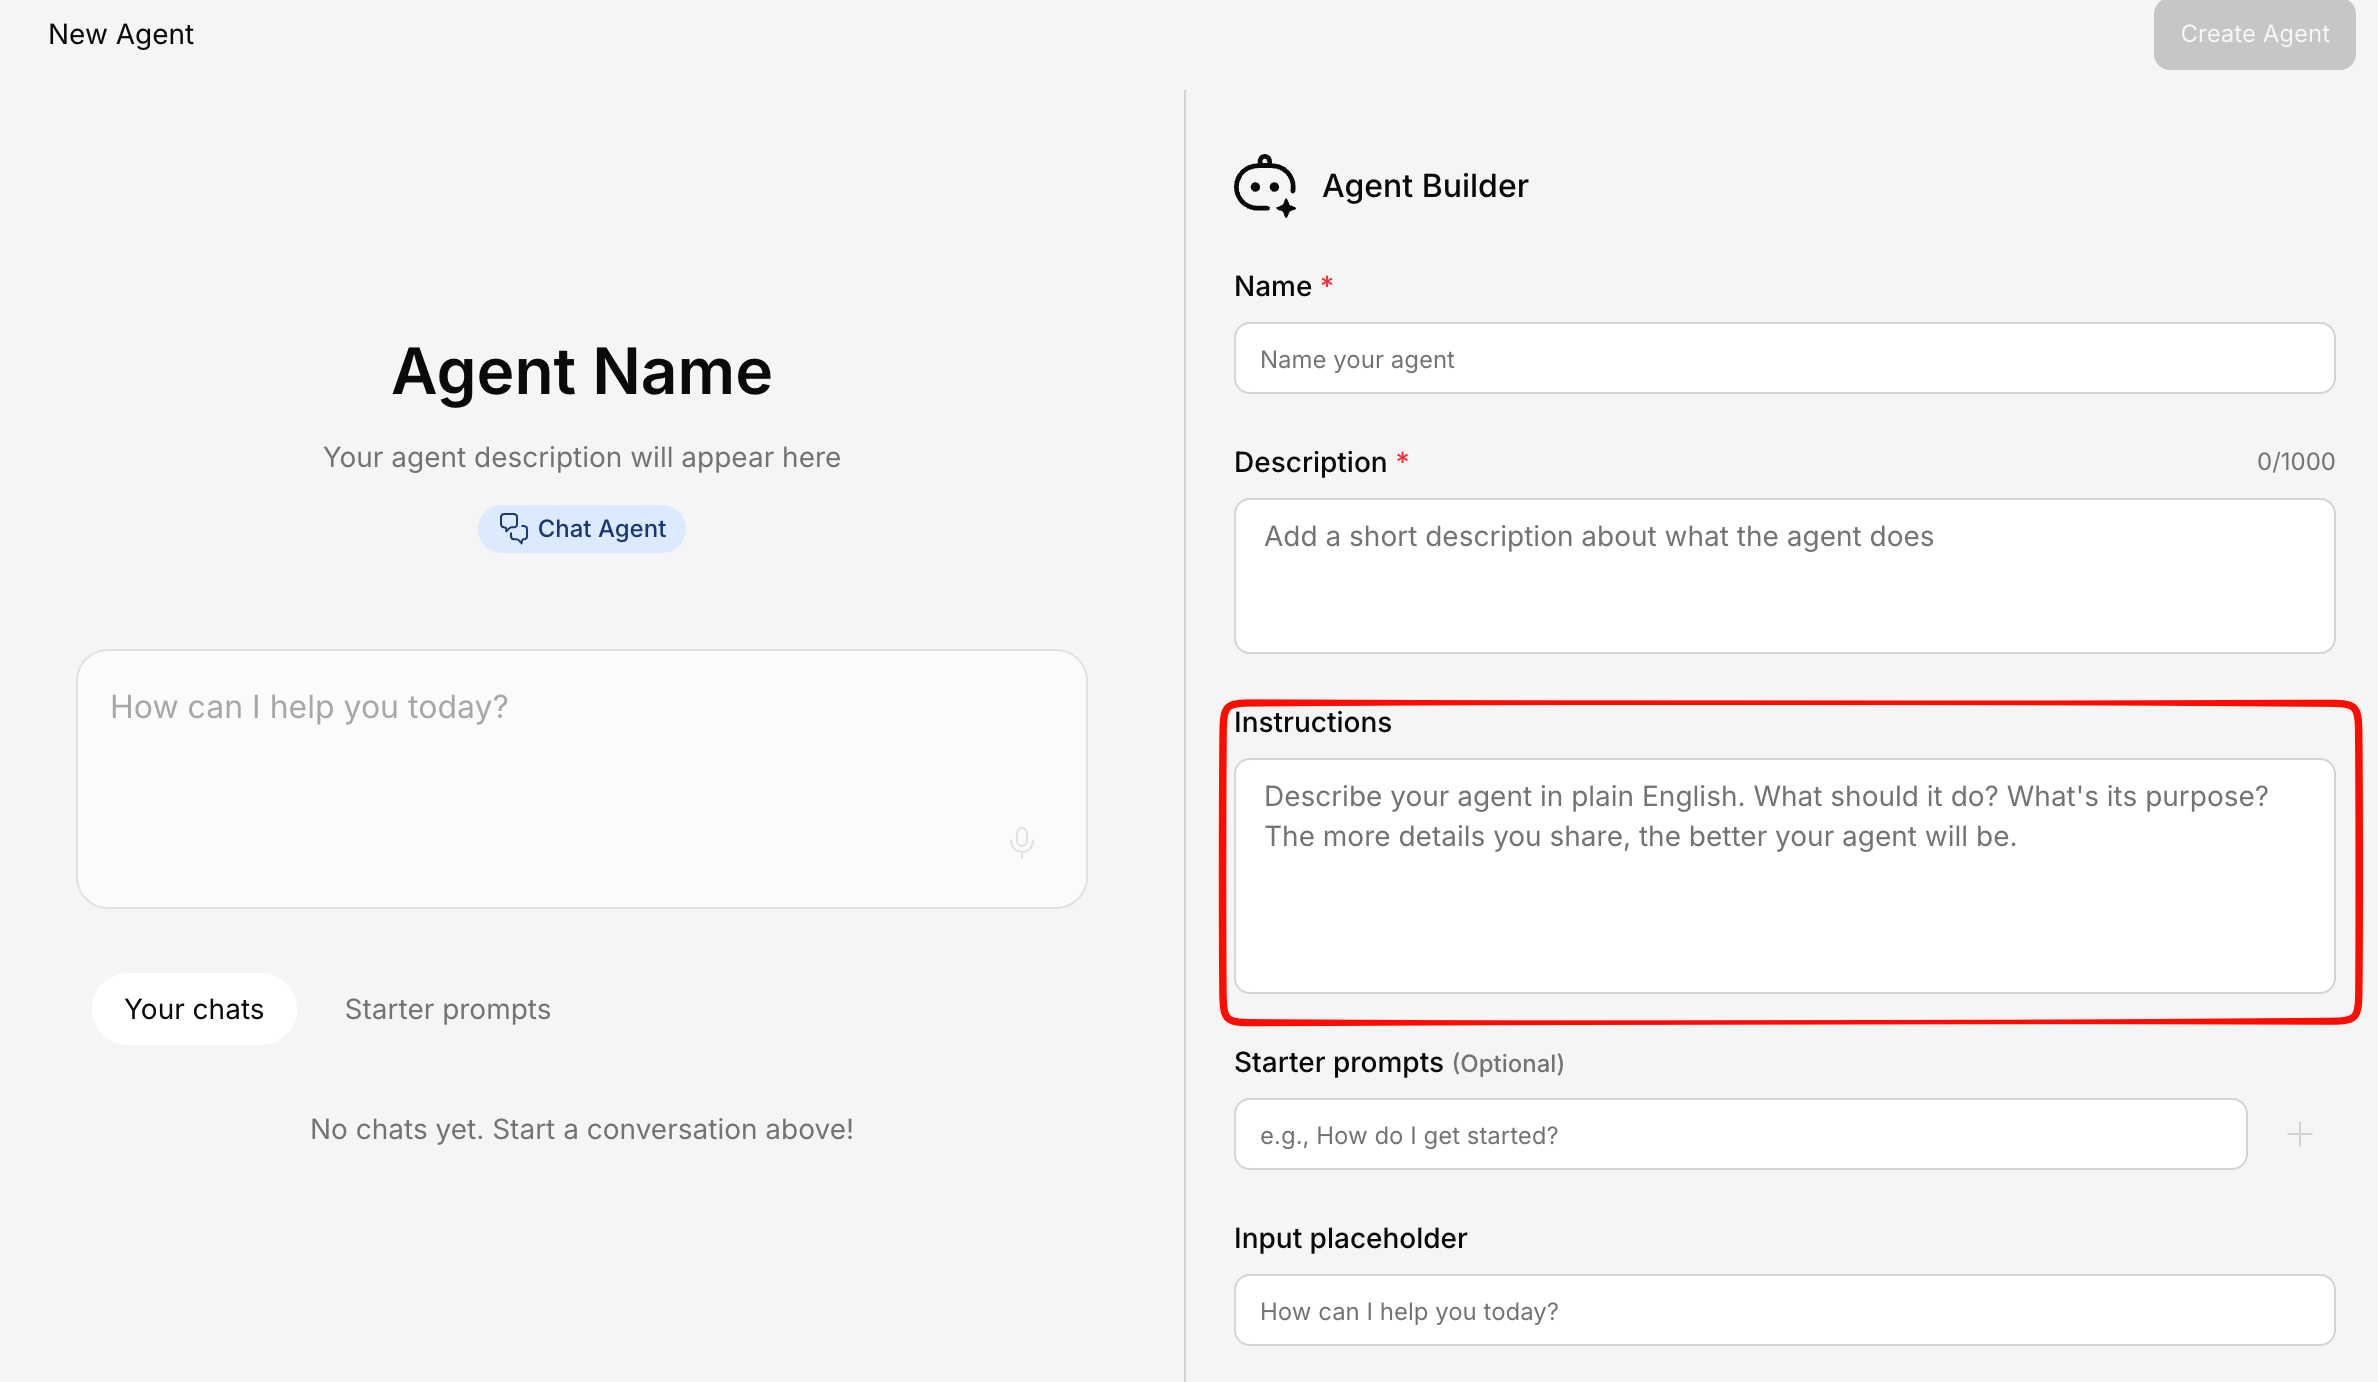Click the Agent Name preview heading
This screenshot has height=1382, width=2378.
pyautogui.click(x=582, y=372)
